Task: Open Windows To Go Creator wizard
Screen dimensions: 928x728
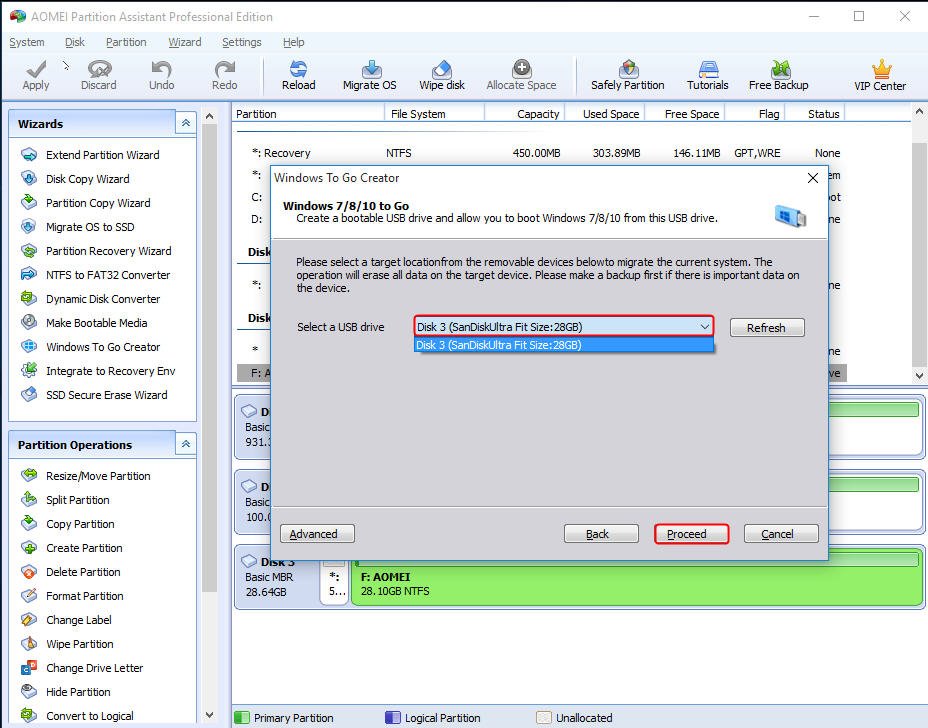Action: [91, 347]
